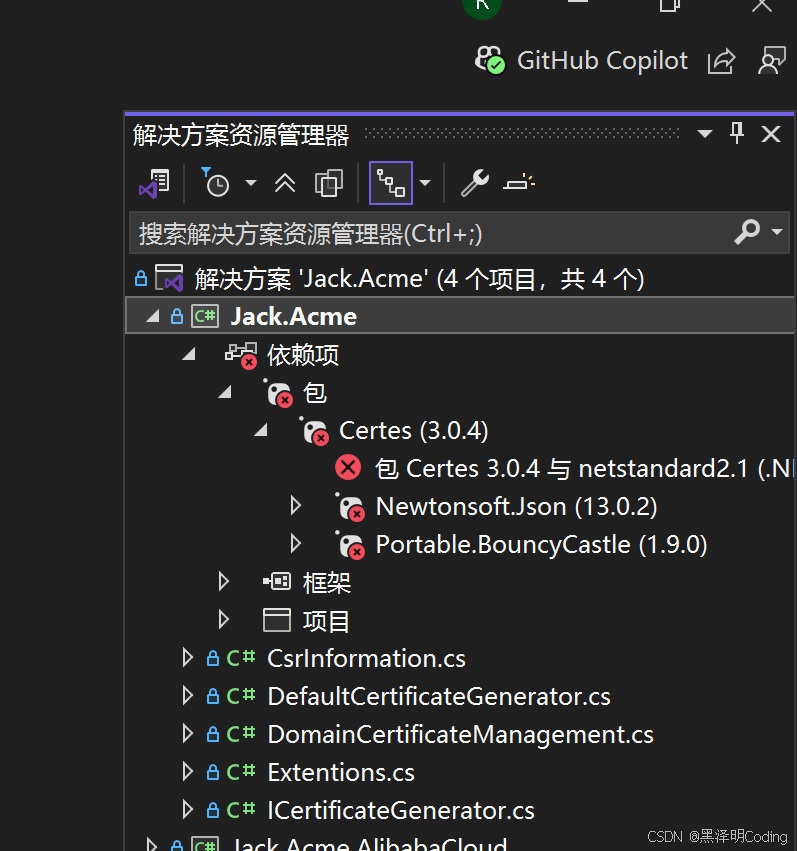
Task: Expand the 项目 projects node
Action: click(x=224, y=619)
